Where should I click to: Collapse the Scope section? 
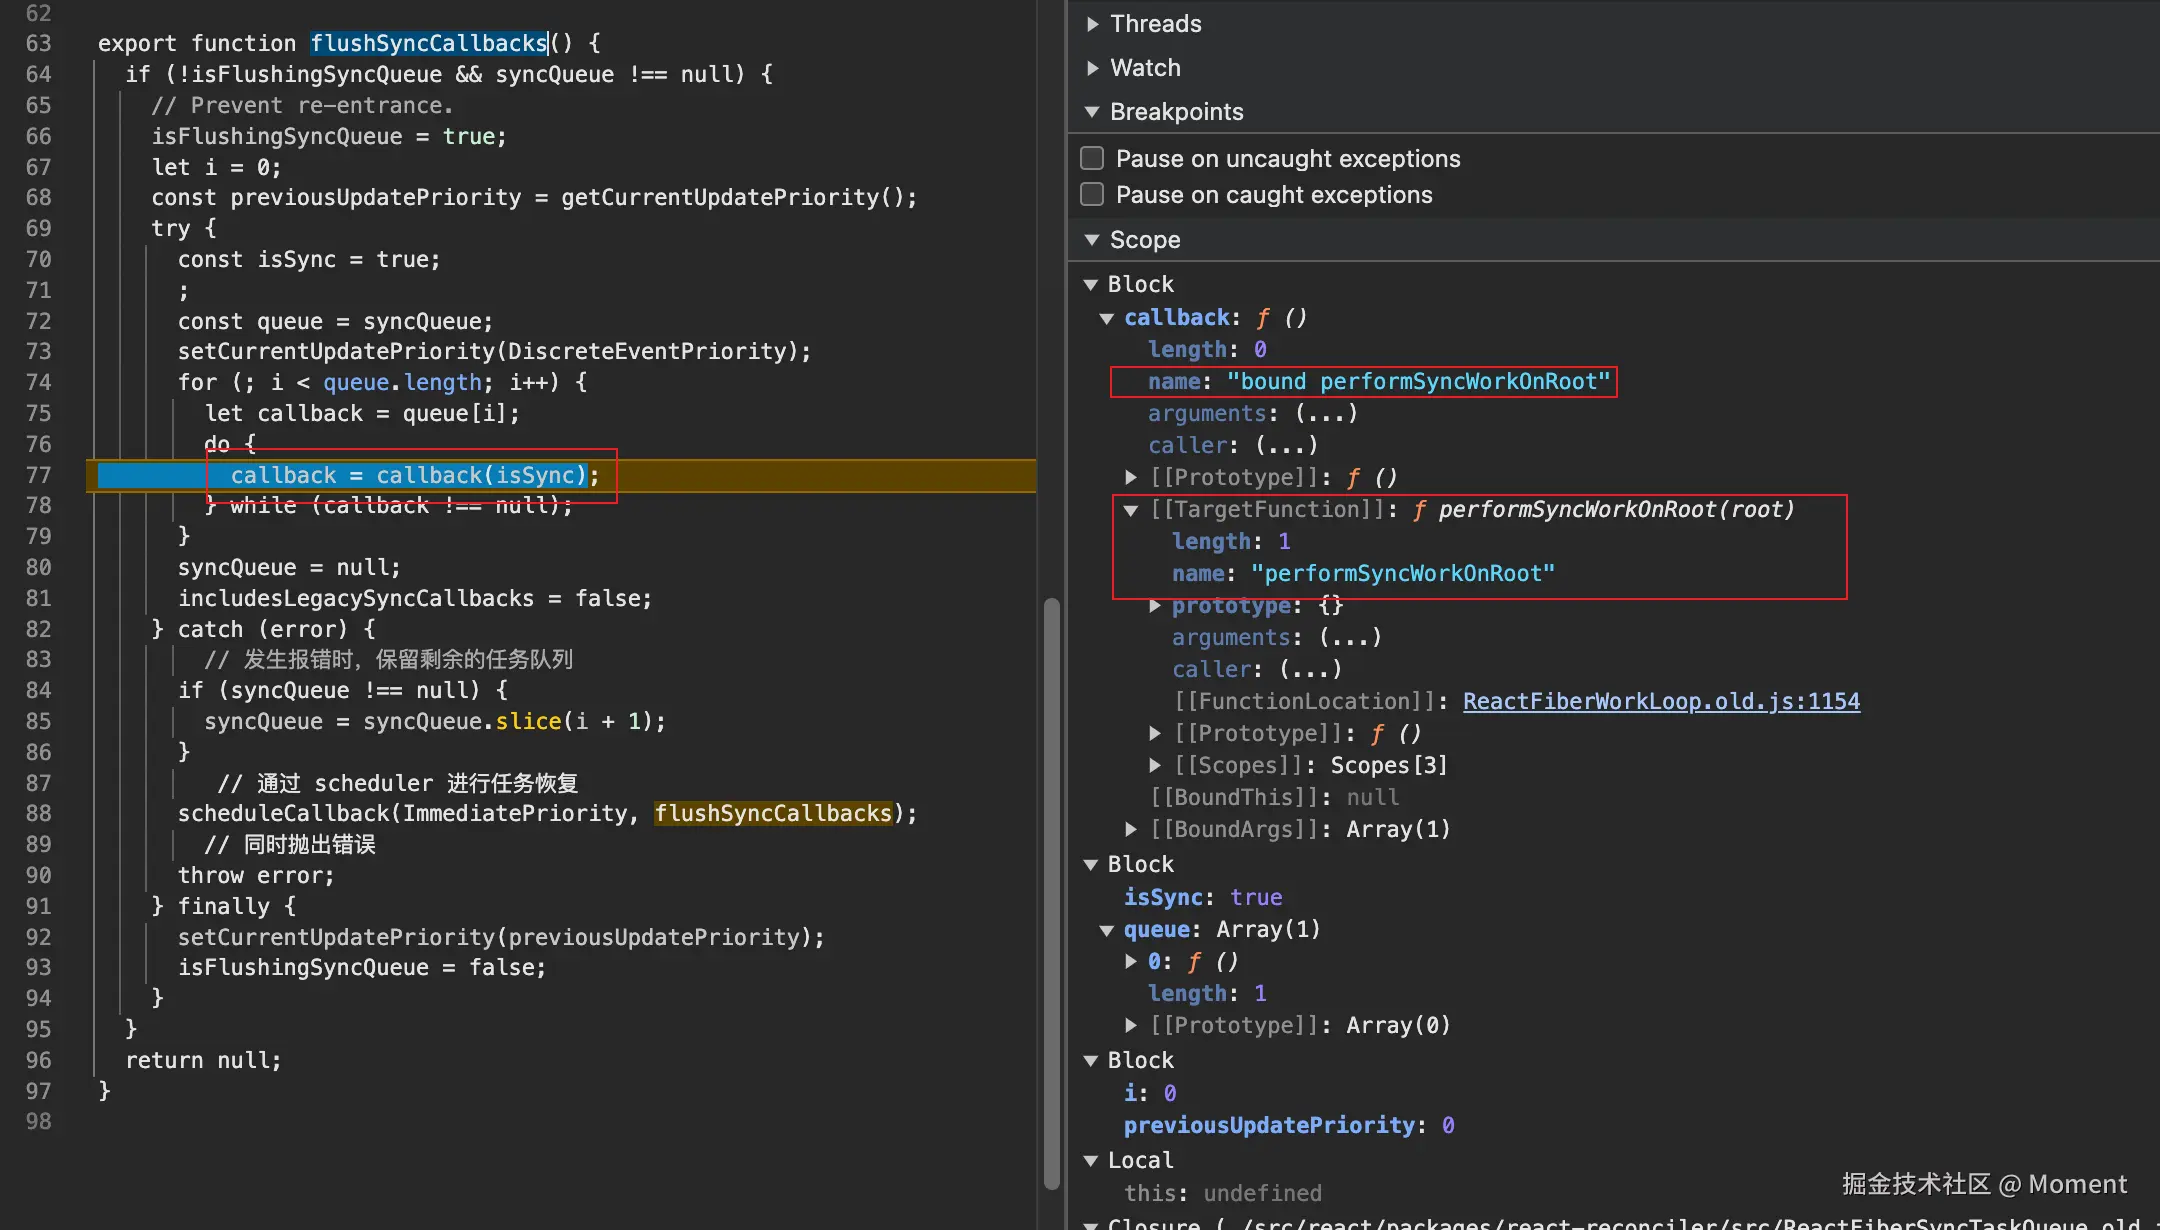pyautogui.click(x=1092, y=240)
